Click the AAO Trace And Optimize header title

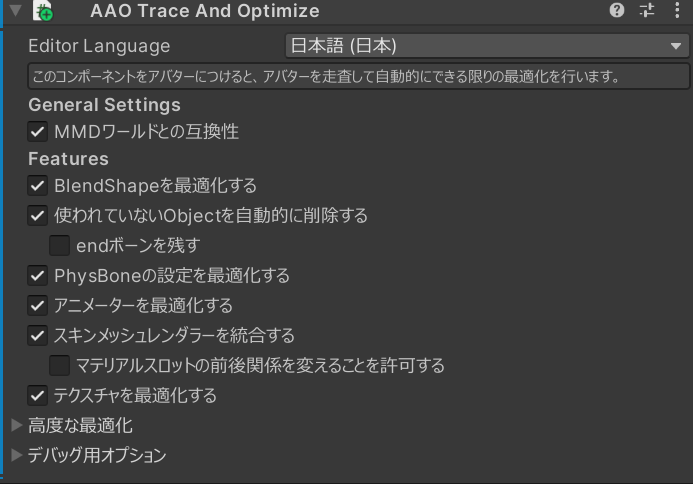point(204,12)
